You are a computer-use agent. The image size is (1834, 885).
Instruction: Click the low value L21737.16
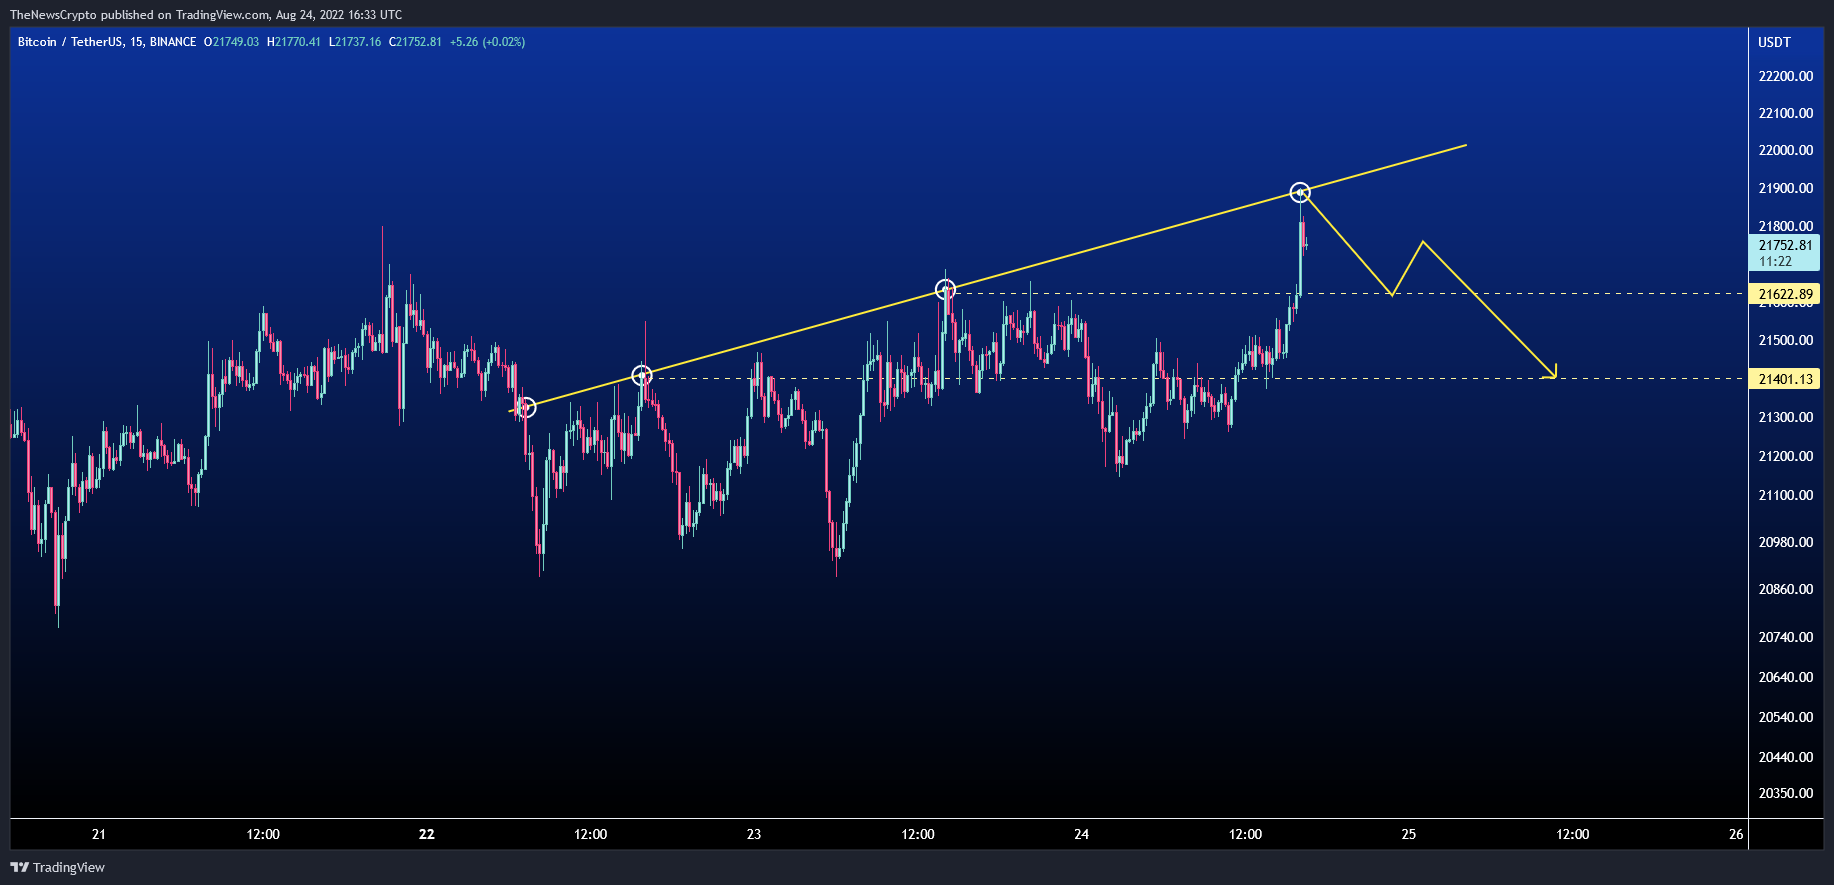click(x=355, y=42)
